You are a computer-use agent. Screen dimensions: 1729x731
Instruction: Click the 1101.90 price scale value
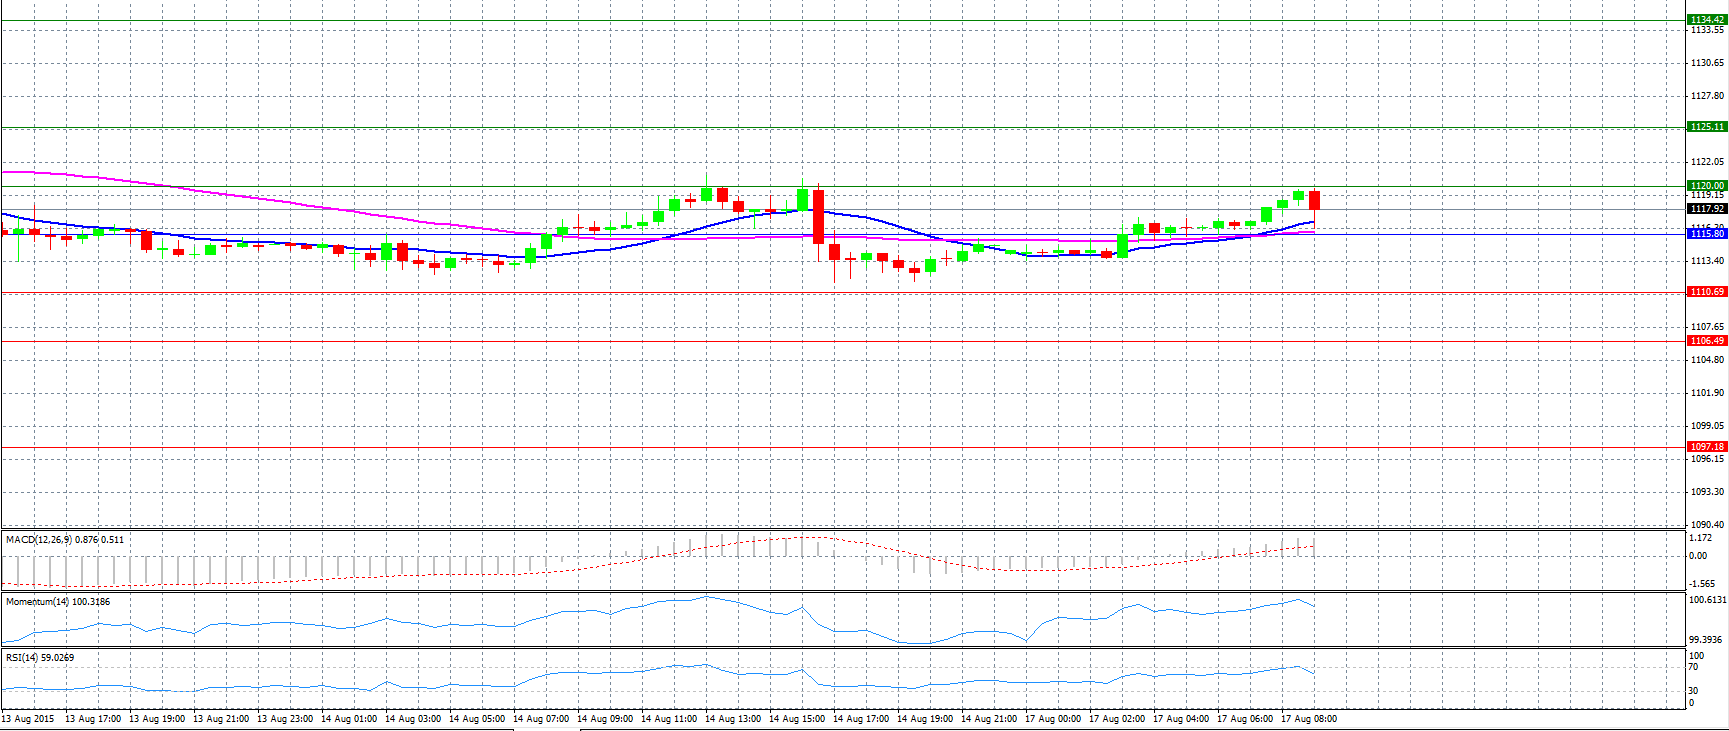(1707, 393)
